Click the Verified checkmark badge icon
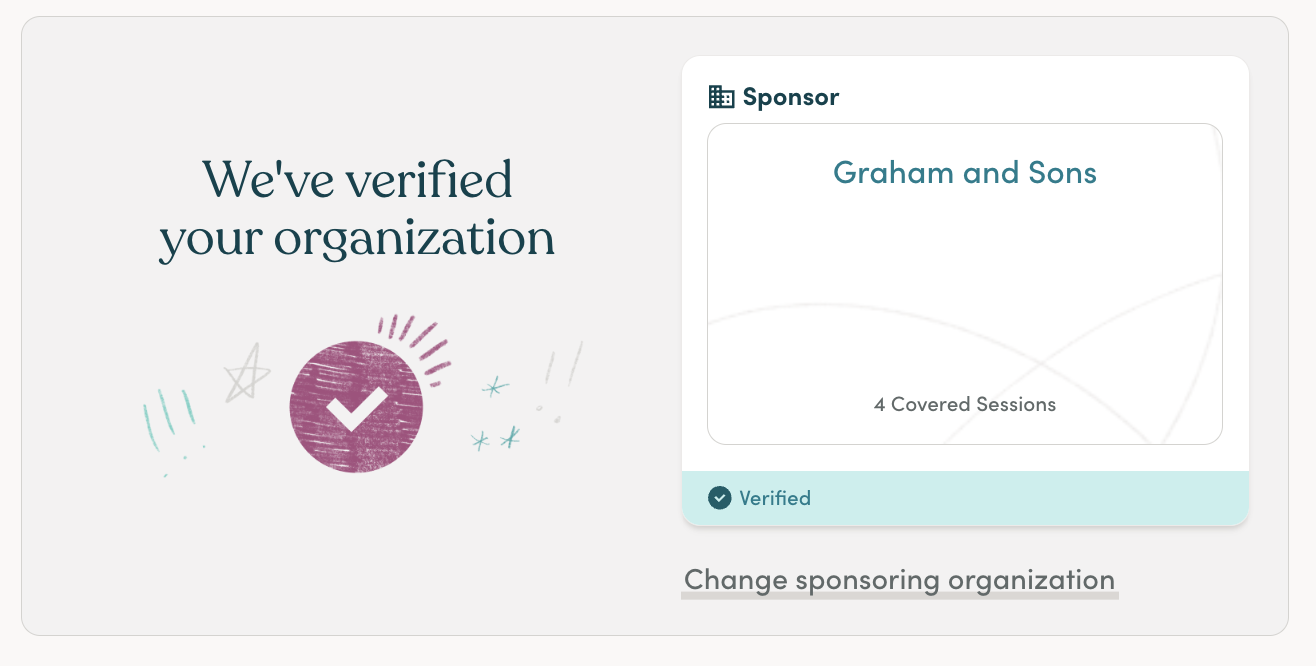The width and height of the screenshot is (1316, 666). (x=720, y=498)
